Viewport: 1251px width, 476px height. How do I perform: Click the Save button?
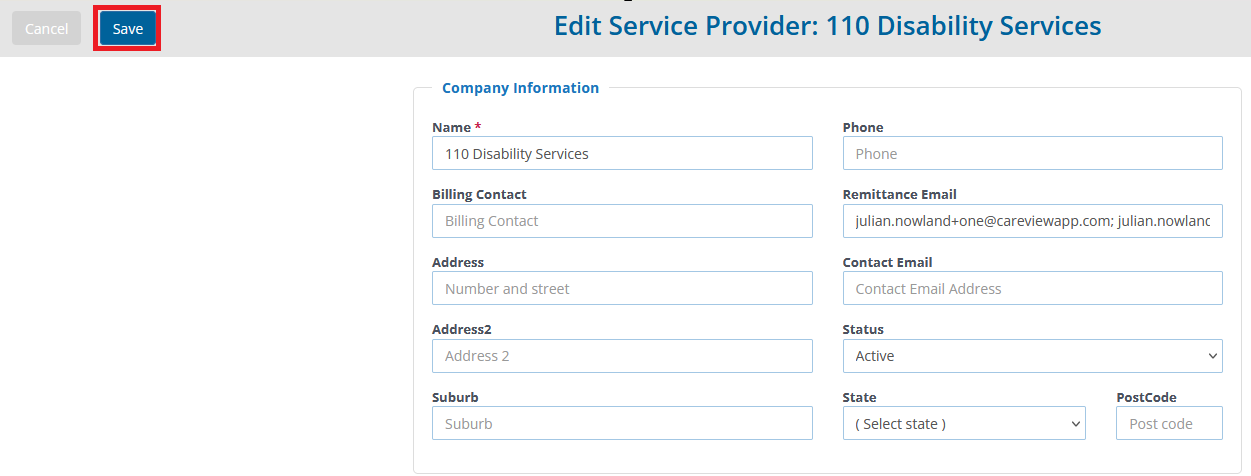(x=127, y=29)
